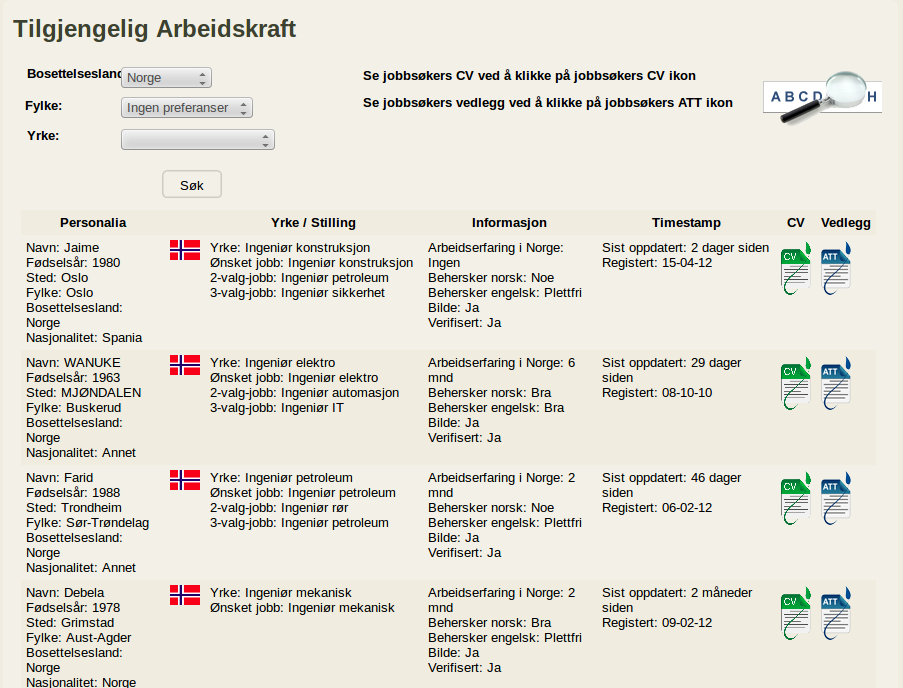Open the empty Yrke dropdown
Viewport: 903px width, 688px height.
coord(198,139)
